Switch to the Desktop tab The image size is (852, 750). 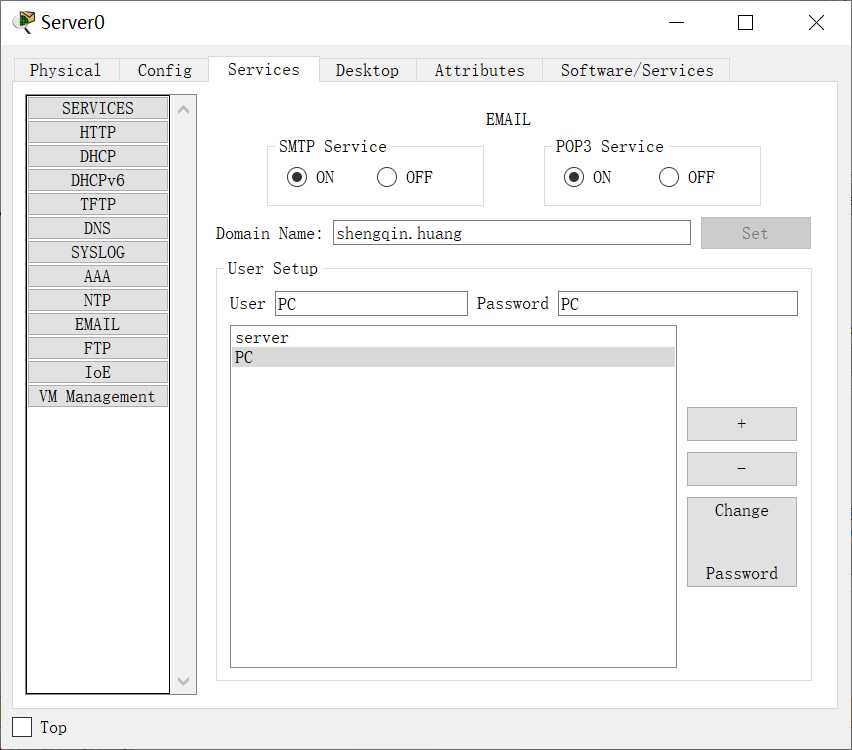tap(367, 70)
